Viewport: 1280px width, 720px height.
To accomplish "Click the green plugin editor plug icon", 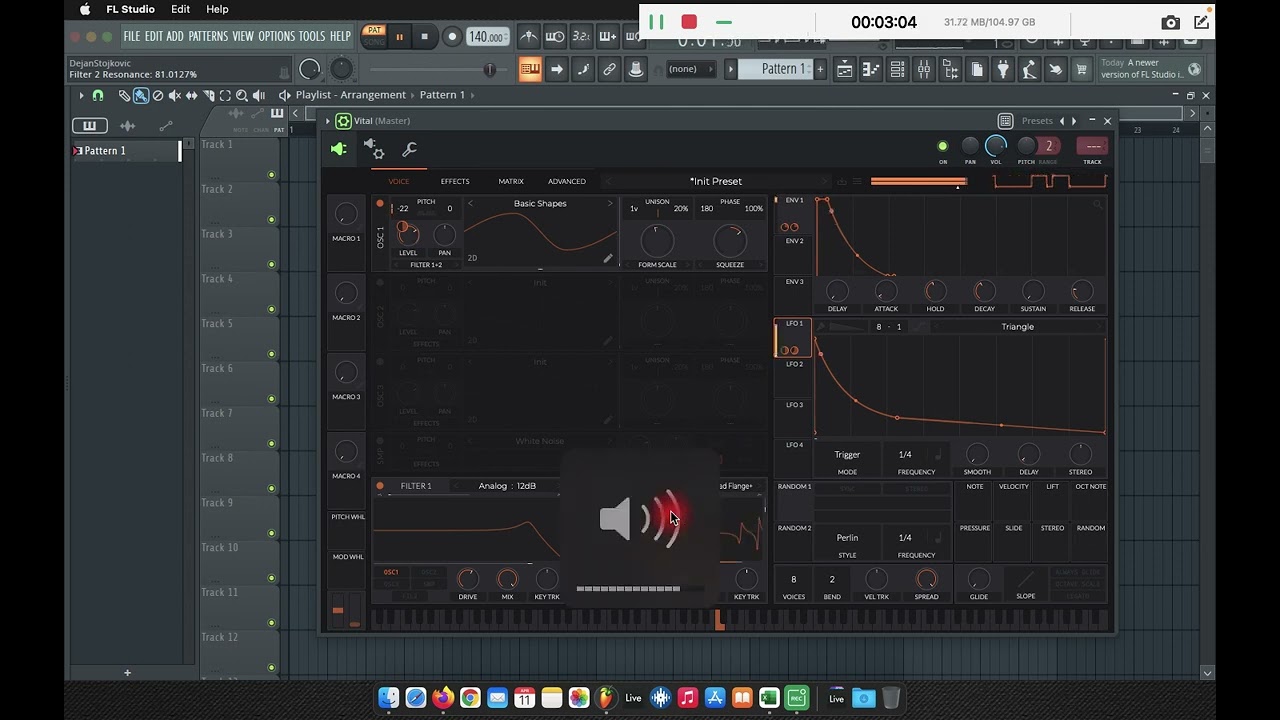I will click(x=339, y=149).
